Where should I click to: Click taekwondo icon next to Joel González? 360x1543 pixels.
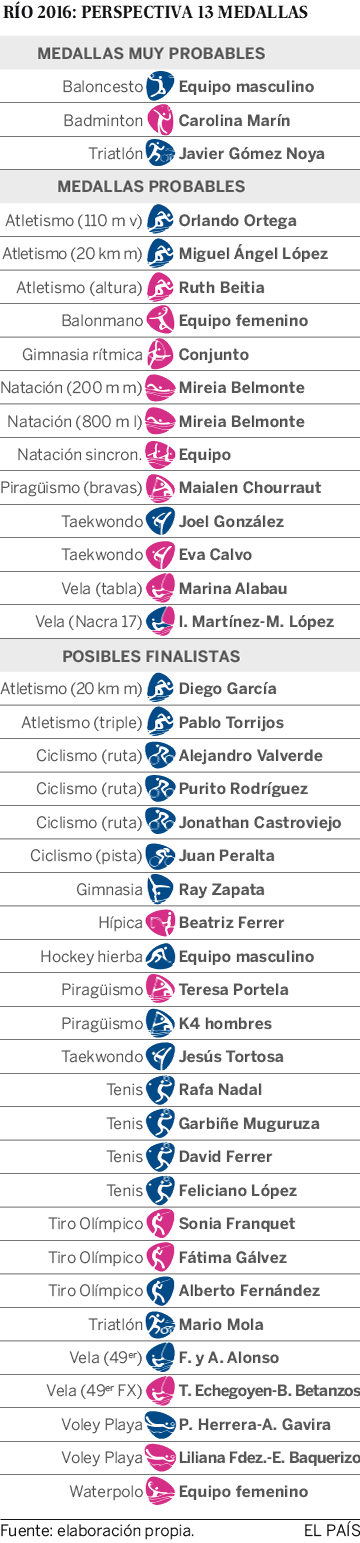click(x=160, y=521)
